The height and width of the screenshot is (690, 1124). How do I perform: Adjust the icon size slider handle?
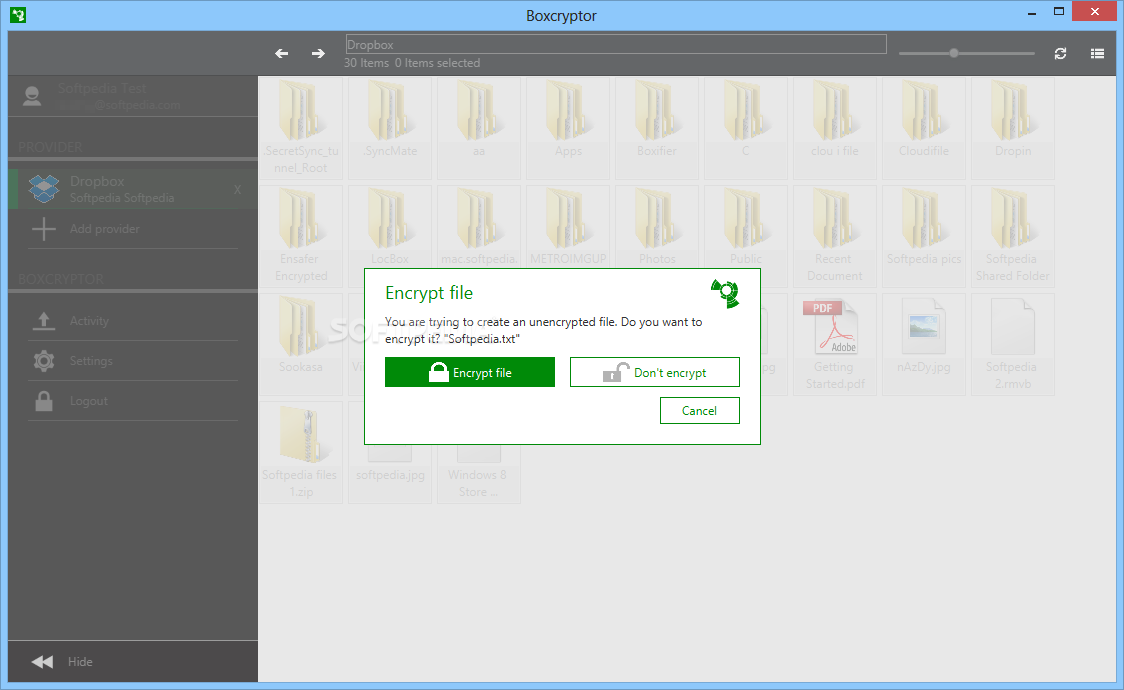point(953,53)
